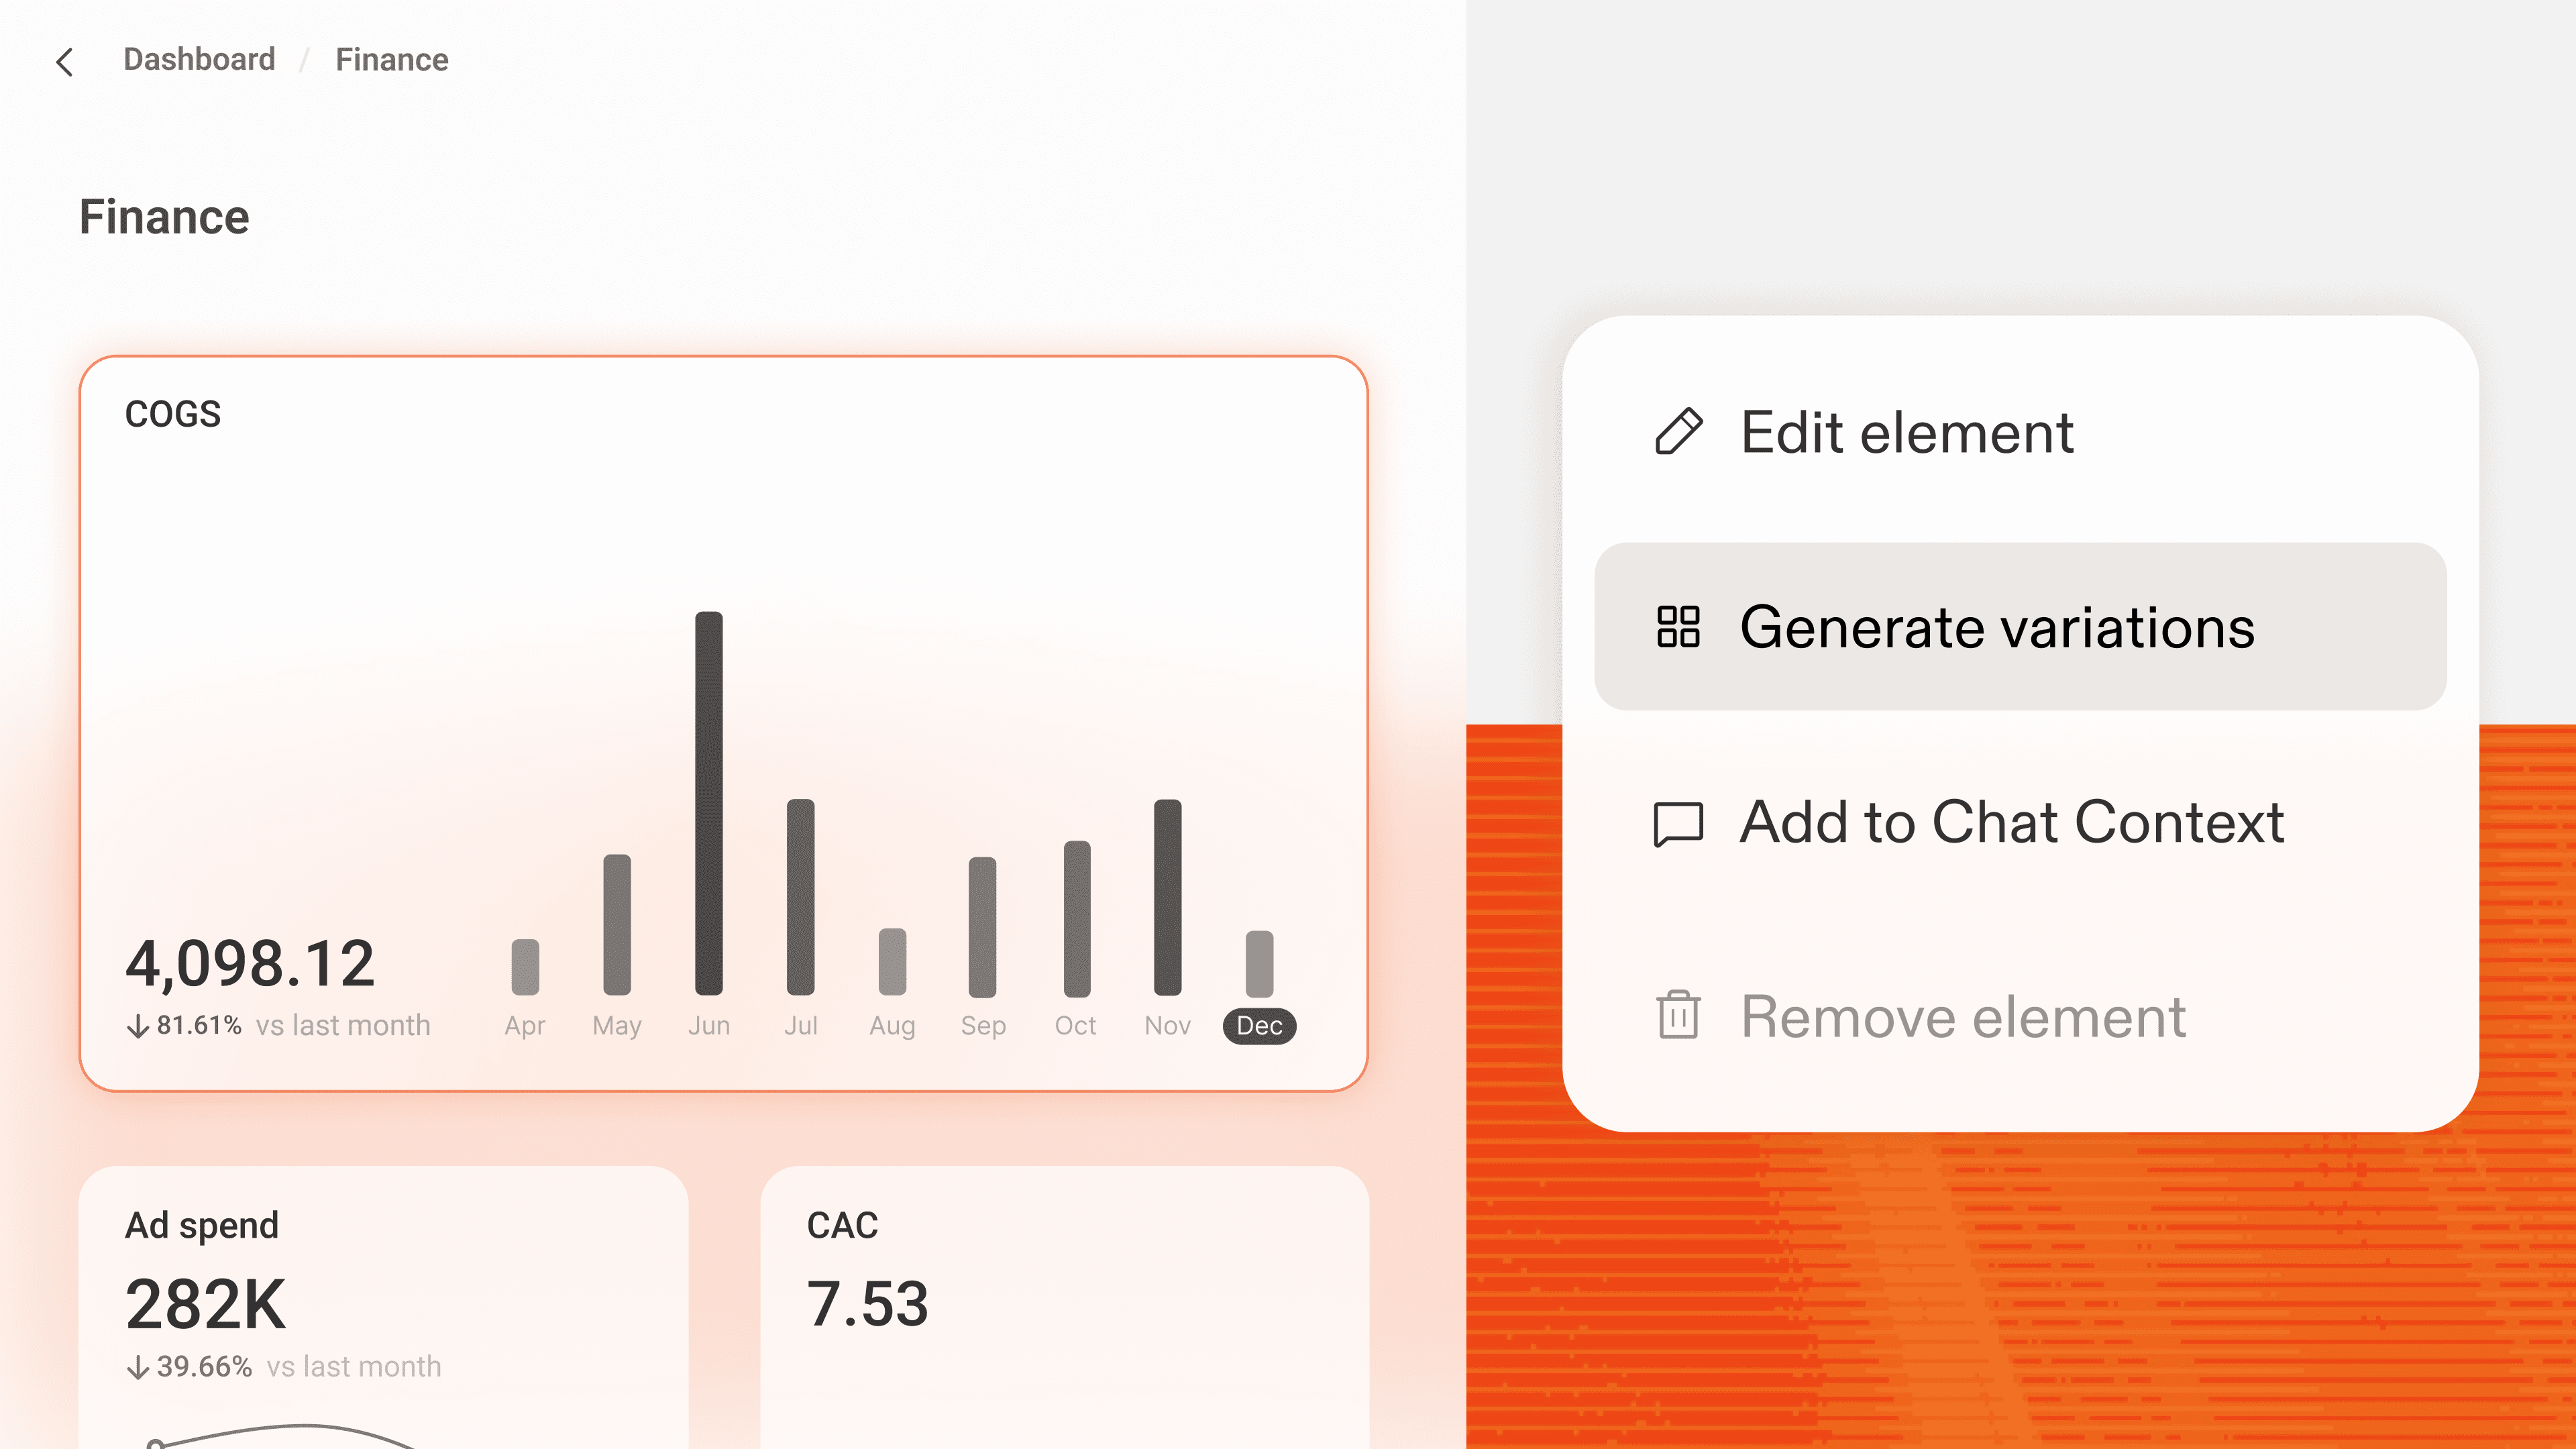Open the Dashboard breadcrumb link
Screen dimensions: 2576x1449
point(199,59)
